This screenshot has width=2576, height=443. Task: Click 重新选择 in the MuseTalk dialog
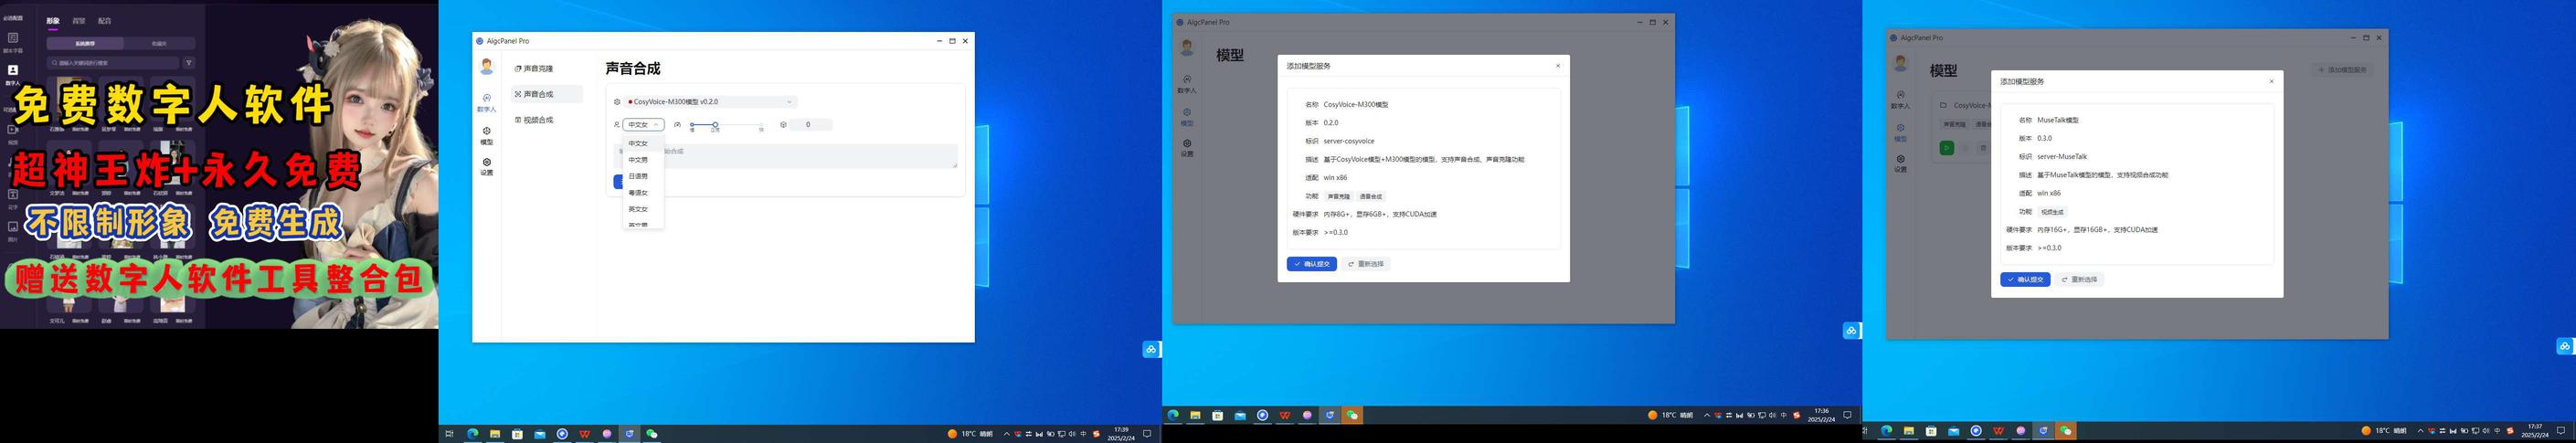click(x=2079, y=280)
